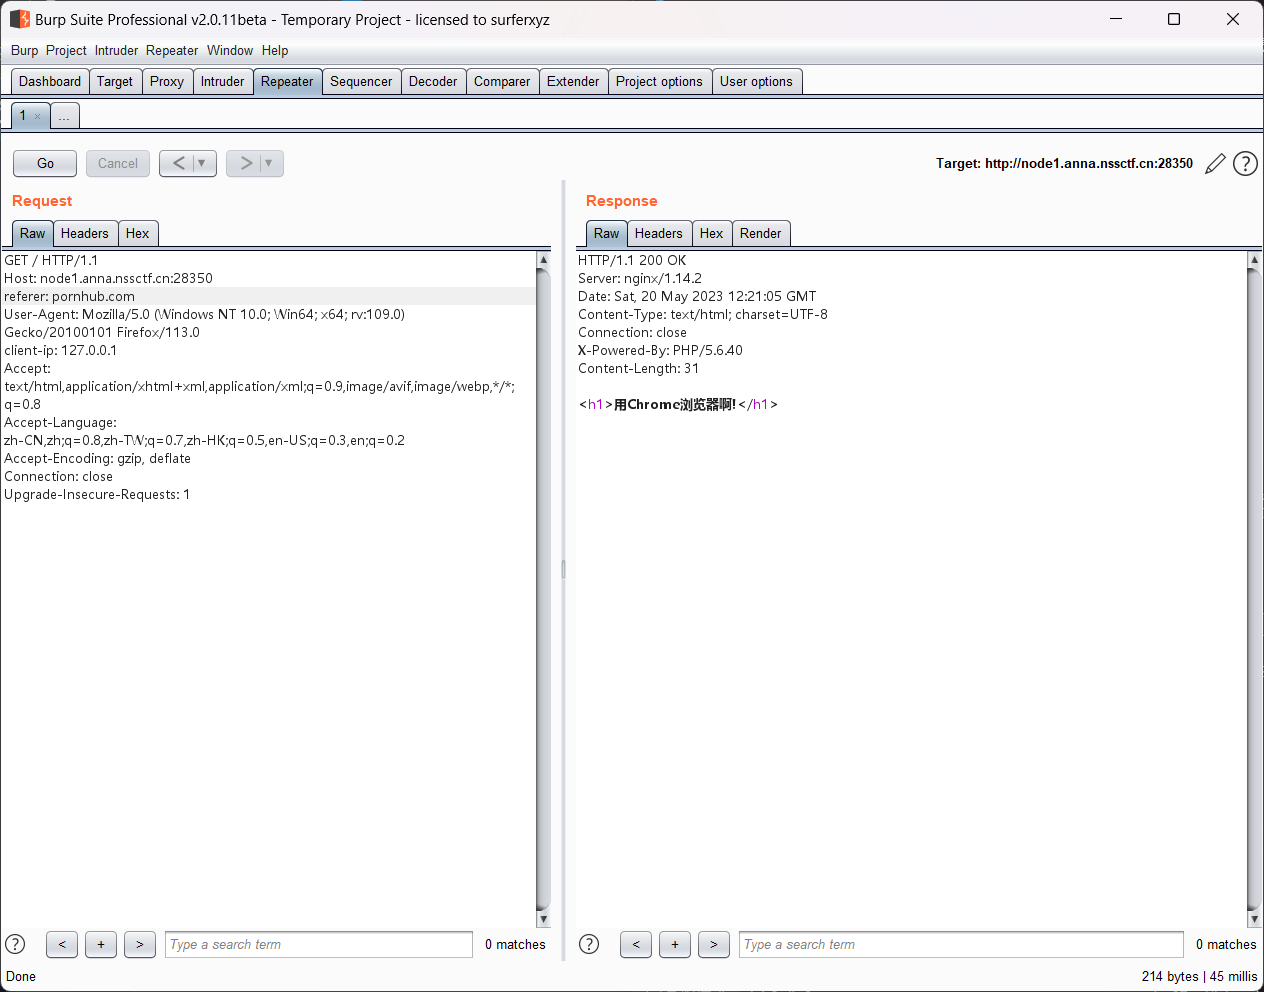Switch response view to Hex tab
The image size is (1264, 992).
pyautogui.click(x=711, y=234)
